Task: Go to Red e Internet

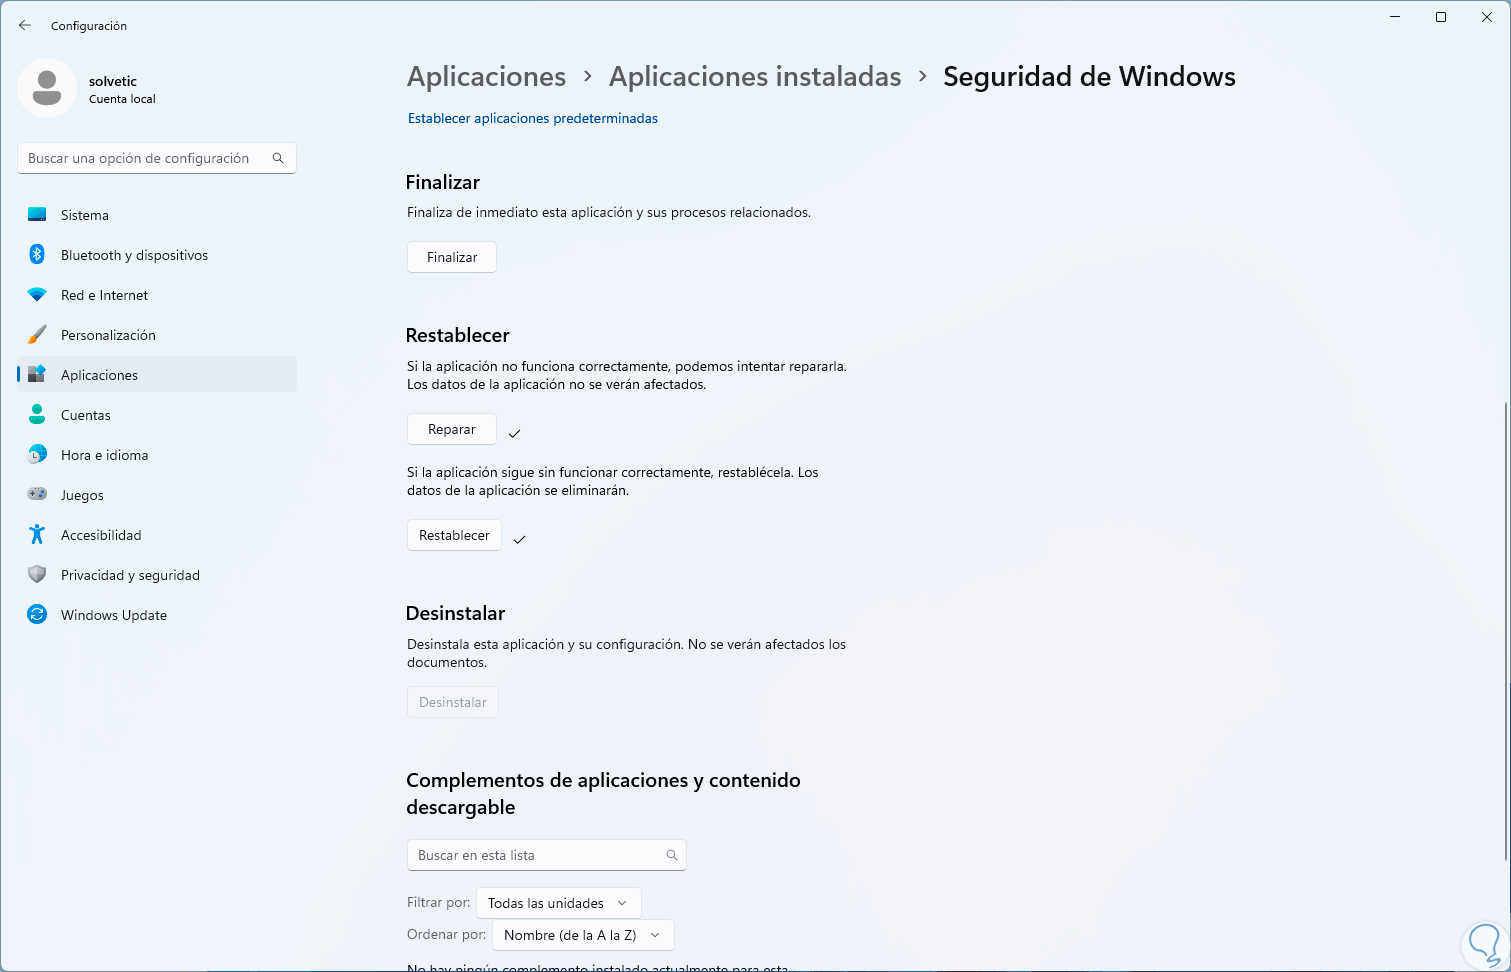Action: click(x=157, y=295)
